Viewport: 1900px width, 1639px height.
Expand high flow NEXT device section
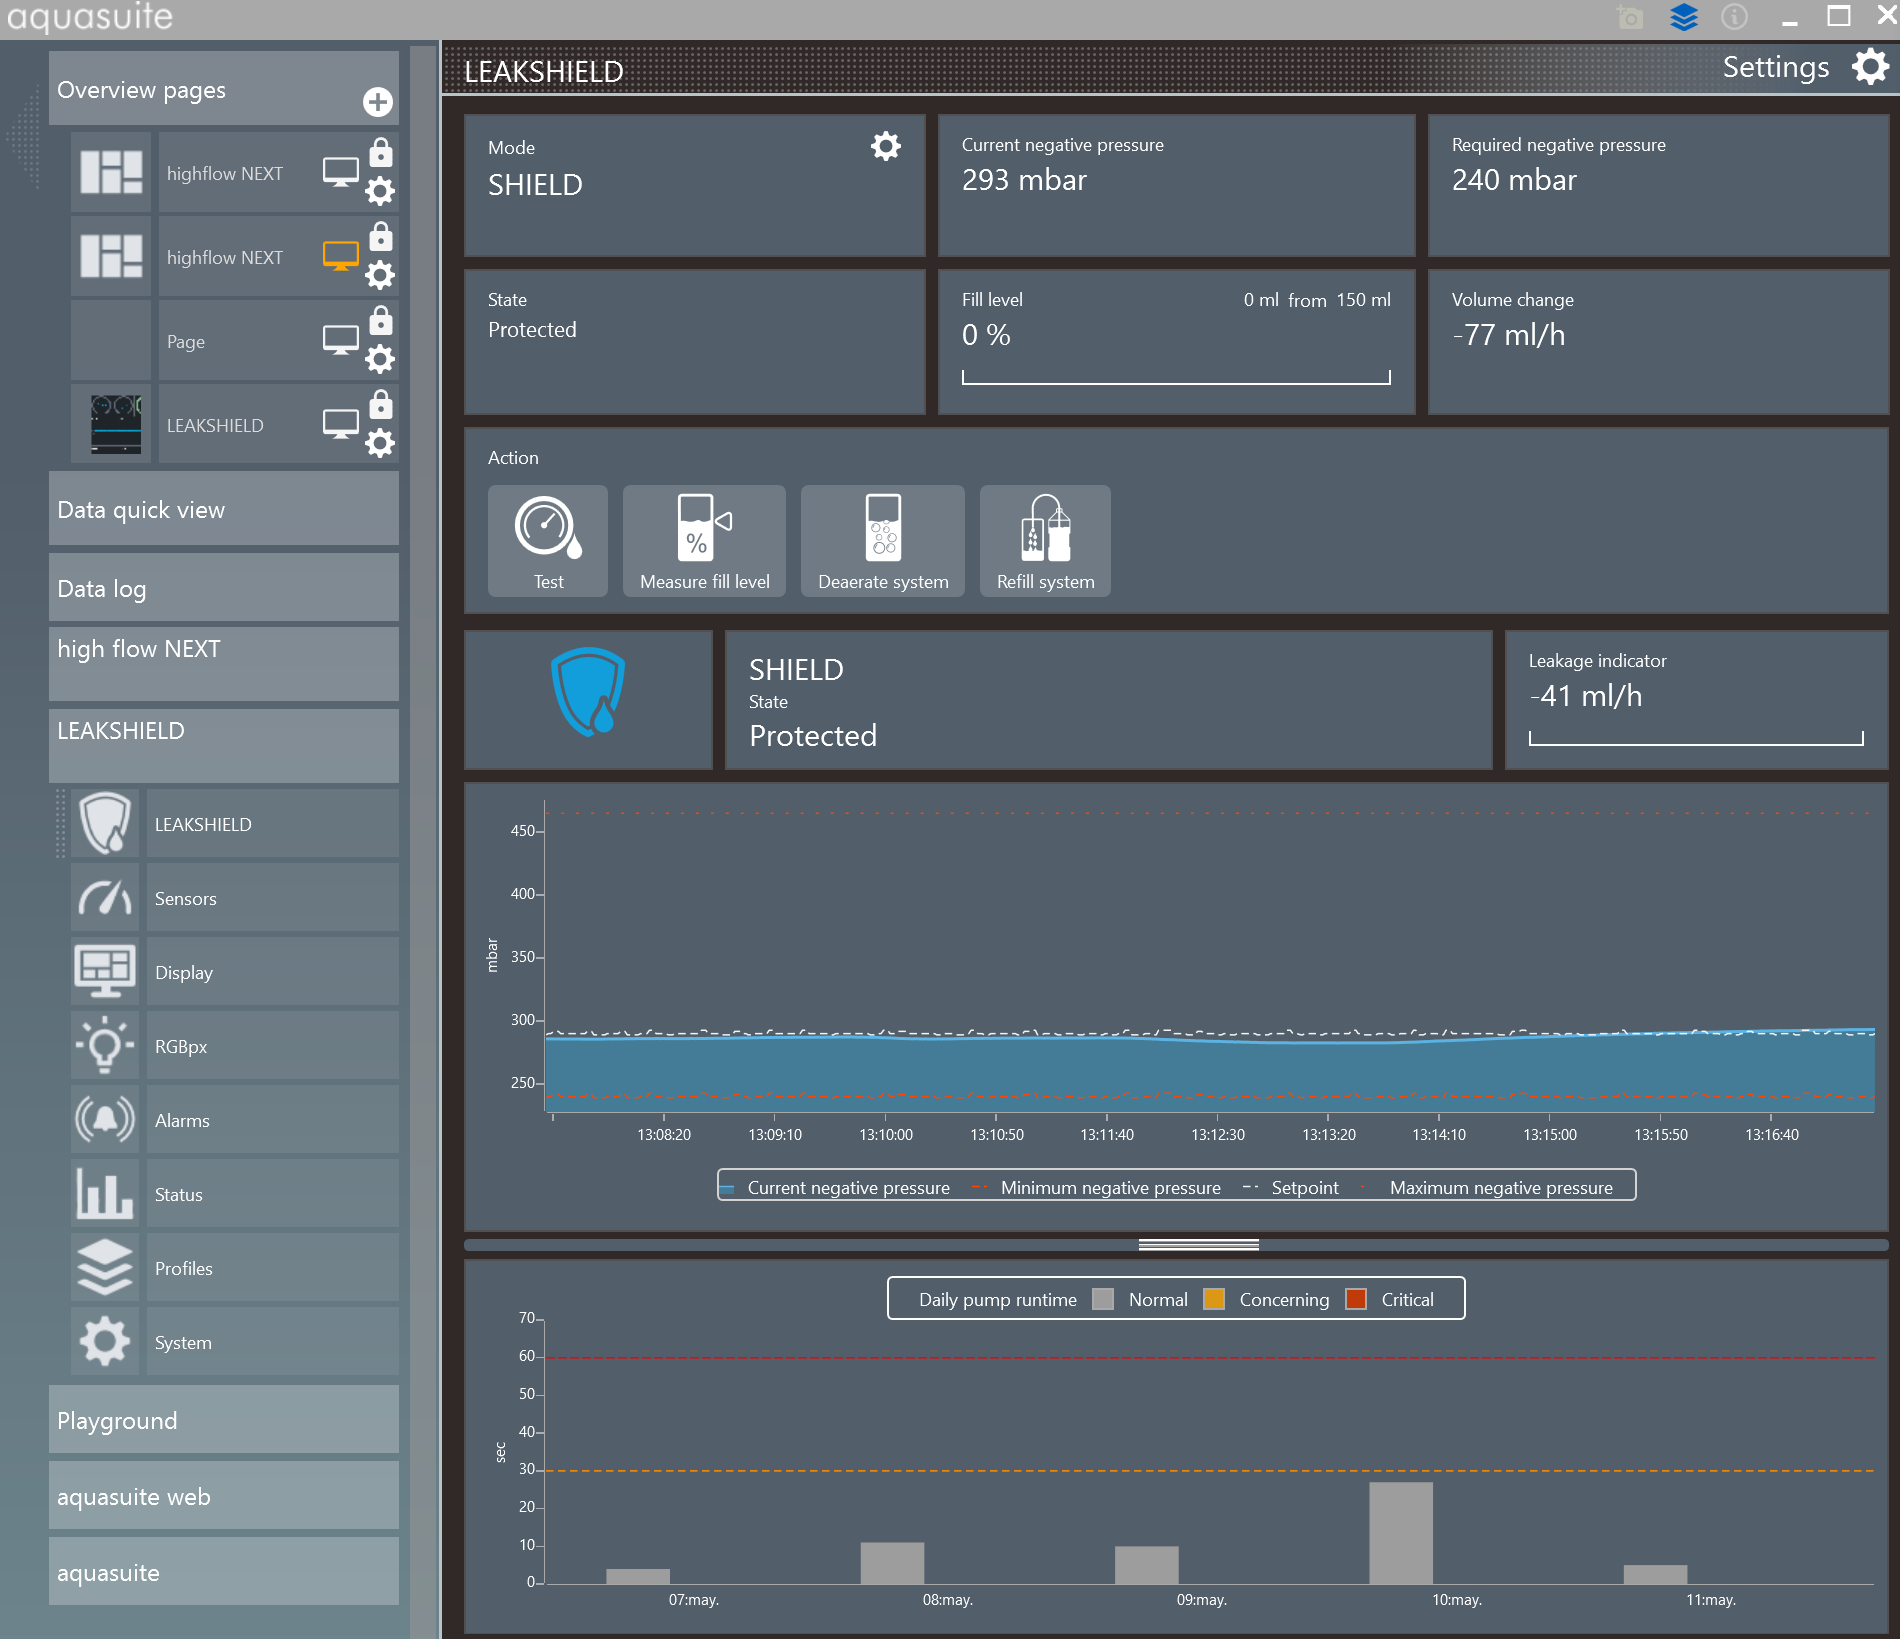coord(224,663)
